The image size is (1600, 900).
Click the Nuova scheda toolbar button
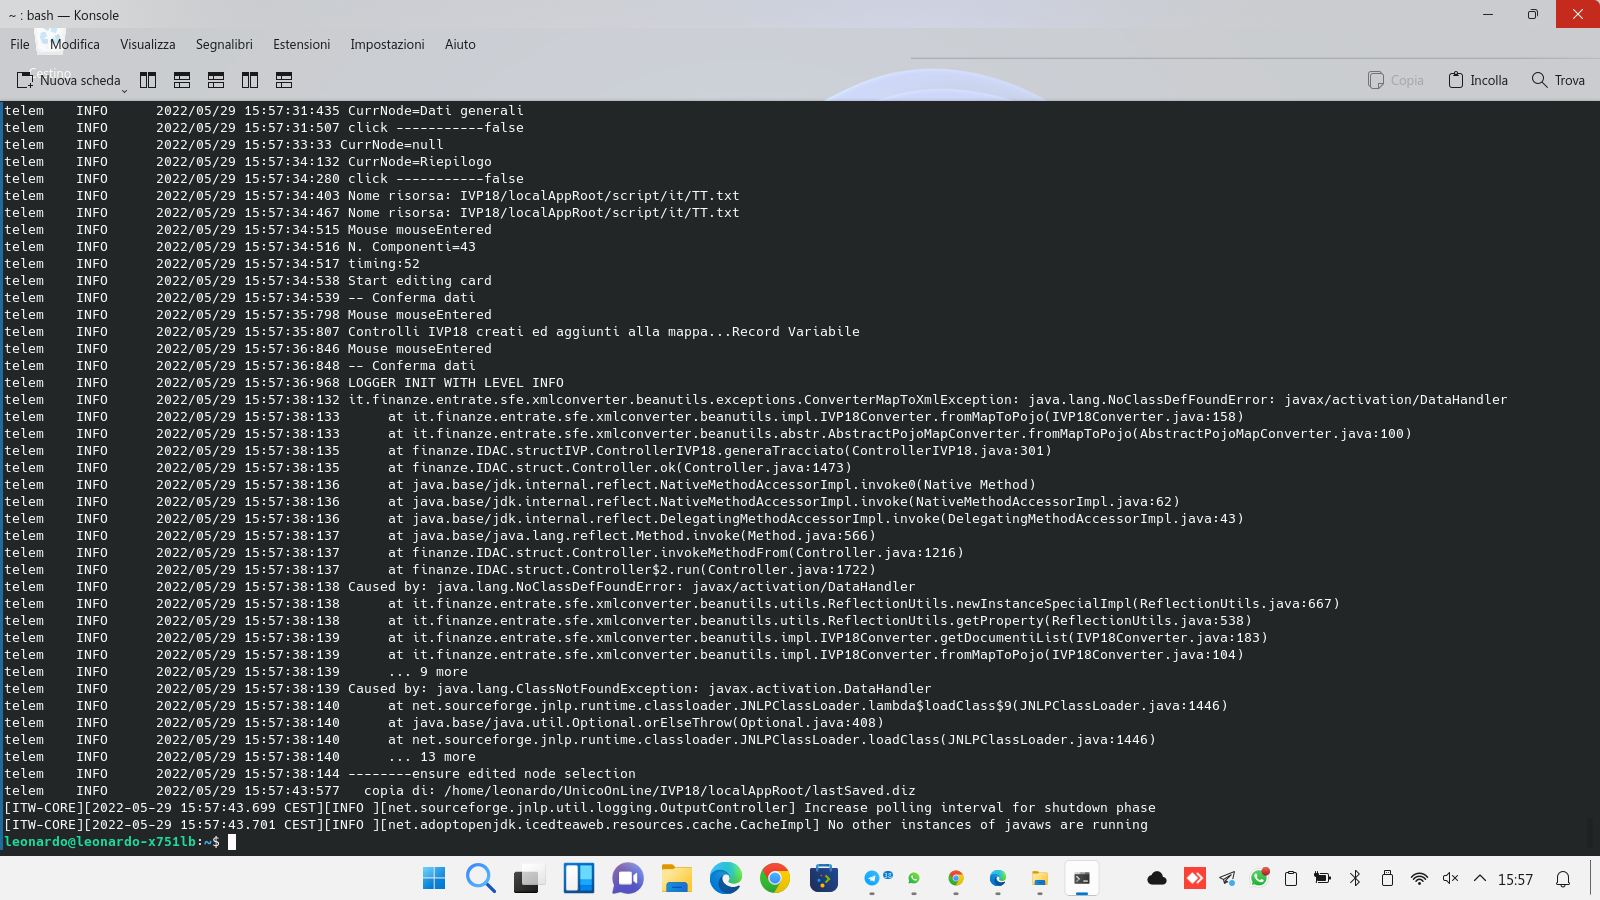[x=68, y=80]
